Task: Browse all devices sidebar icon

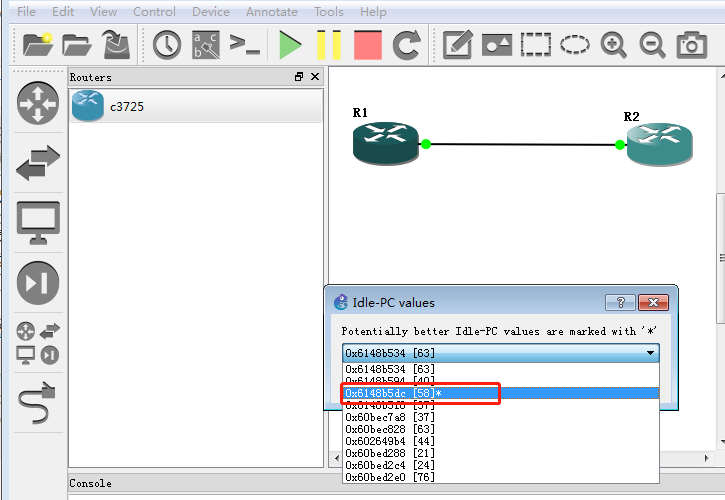Action: click(x=38, y=343)
